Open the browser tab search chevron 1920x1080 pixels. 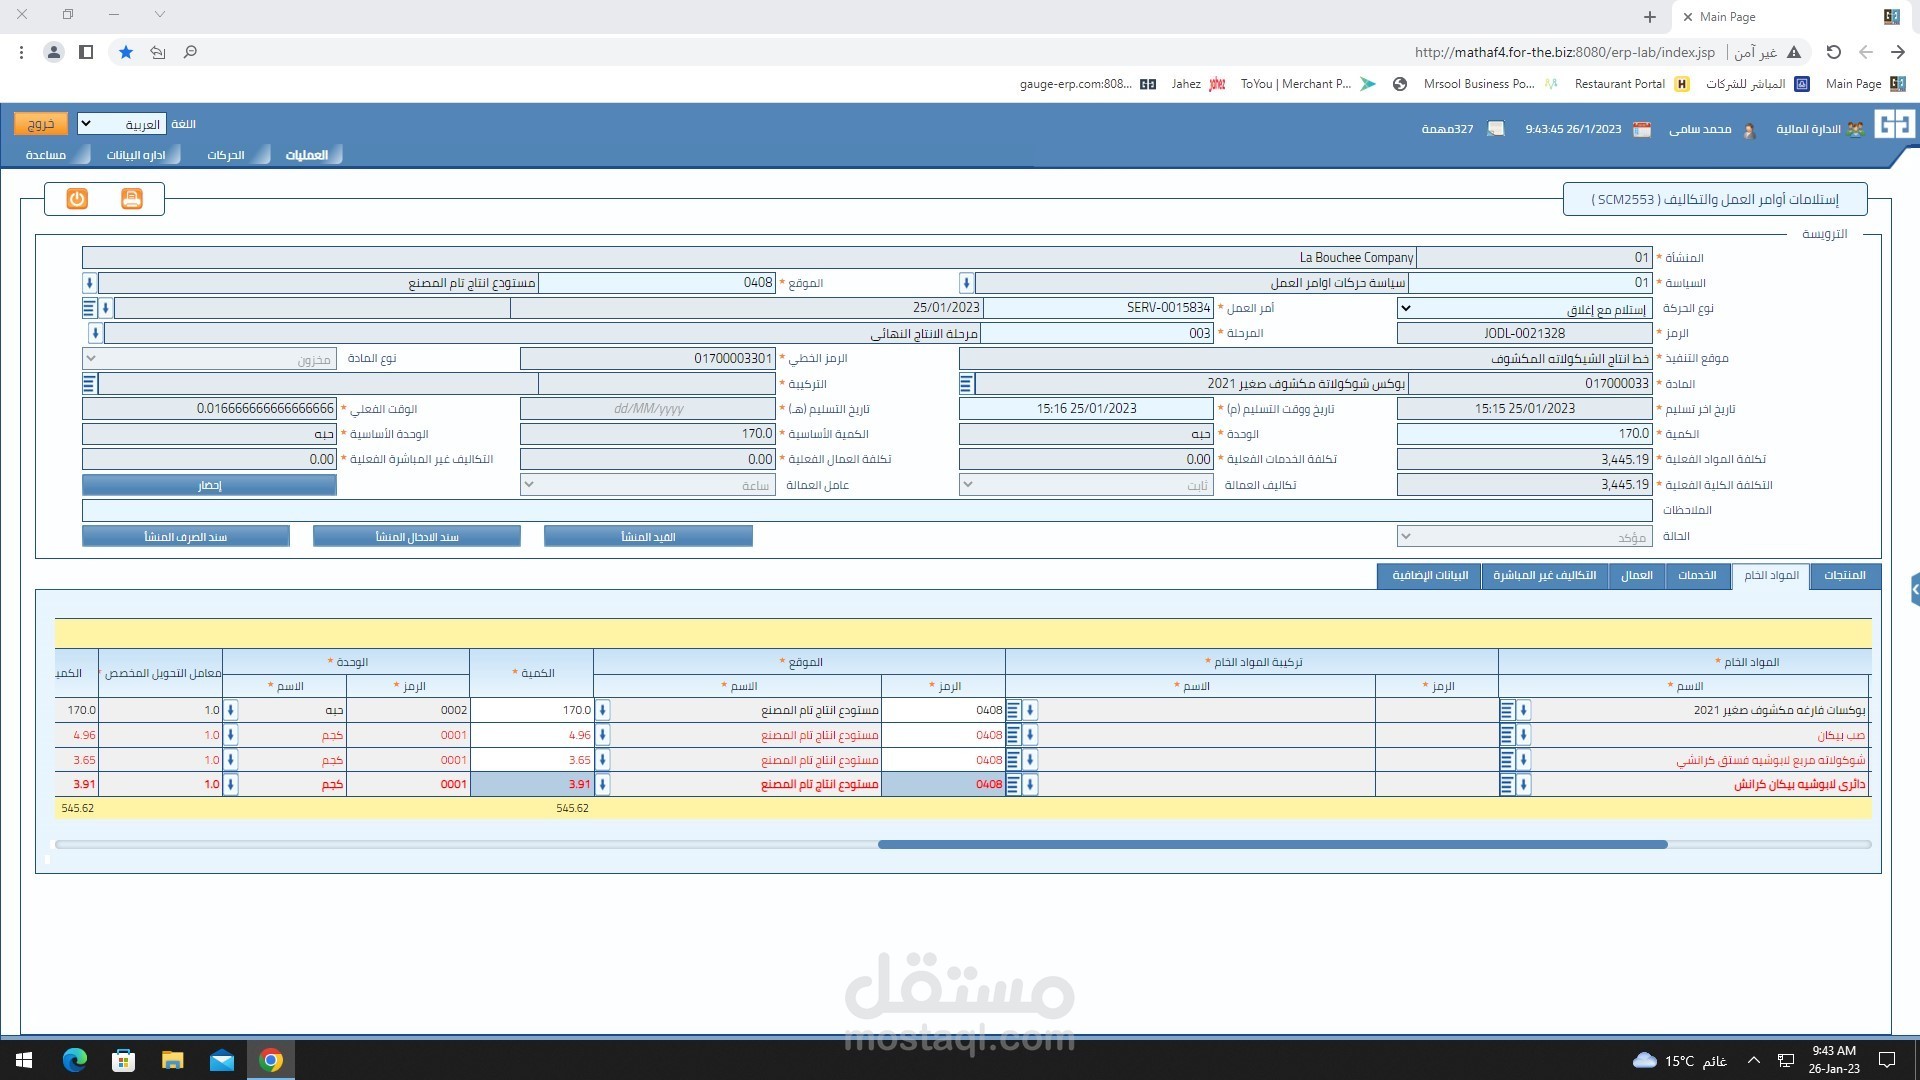pos(160,15)
